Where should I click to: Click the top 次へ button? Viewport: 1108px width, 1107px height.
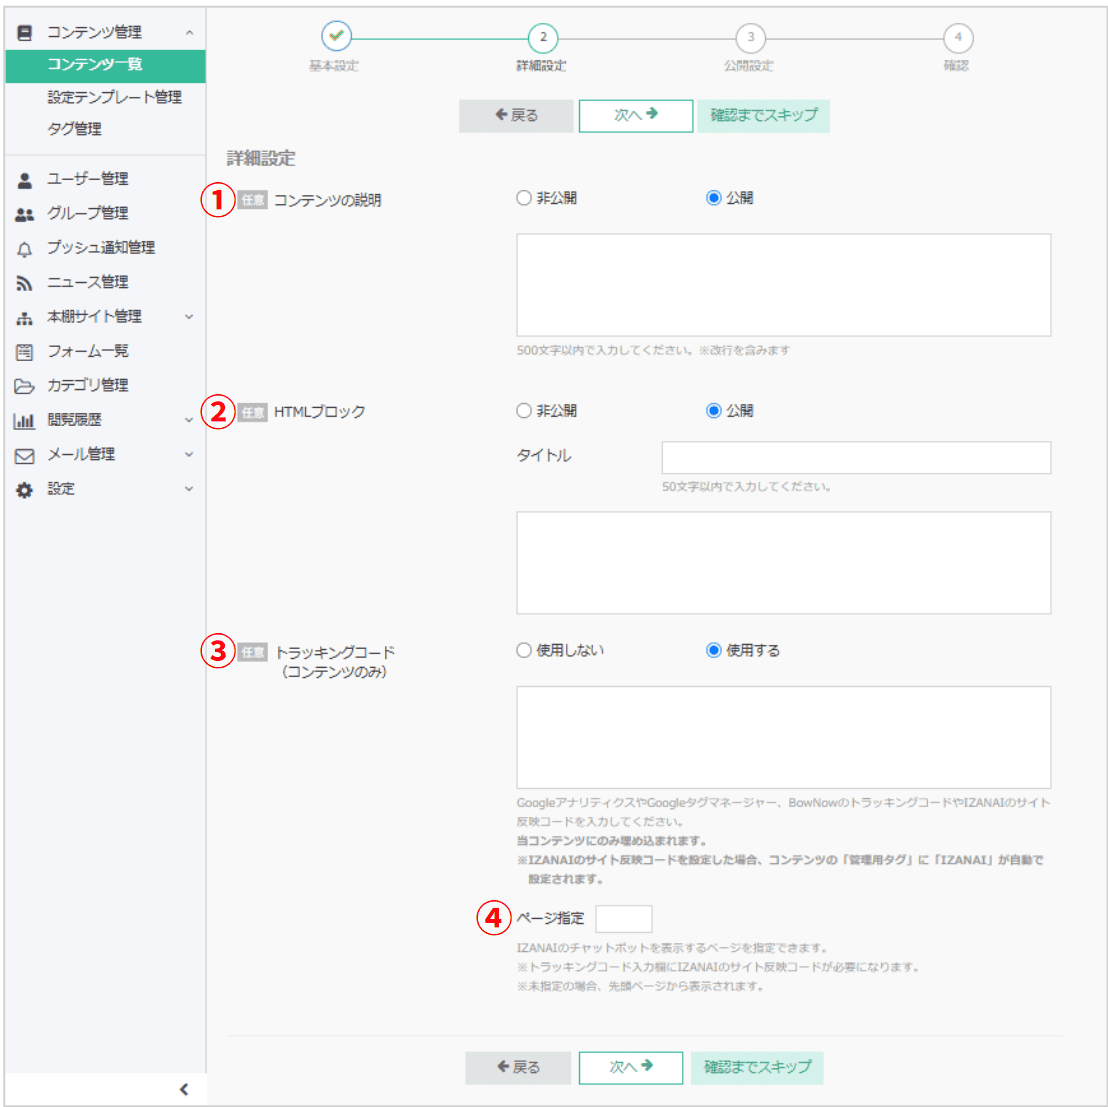coord(635,116)
